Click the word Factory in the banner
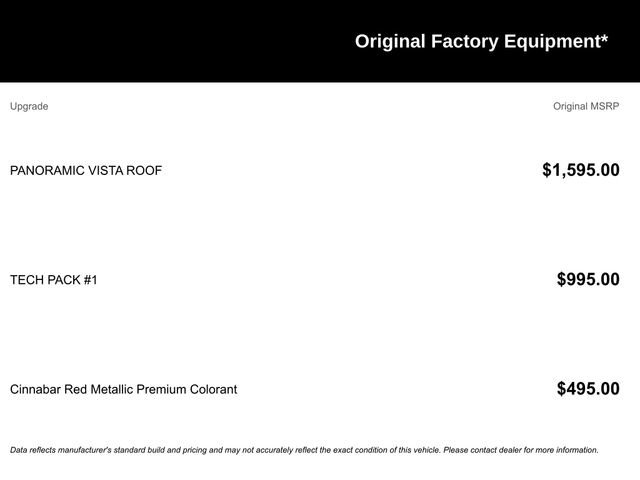This screenshot has width=640, height=480. point(464,42)
